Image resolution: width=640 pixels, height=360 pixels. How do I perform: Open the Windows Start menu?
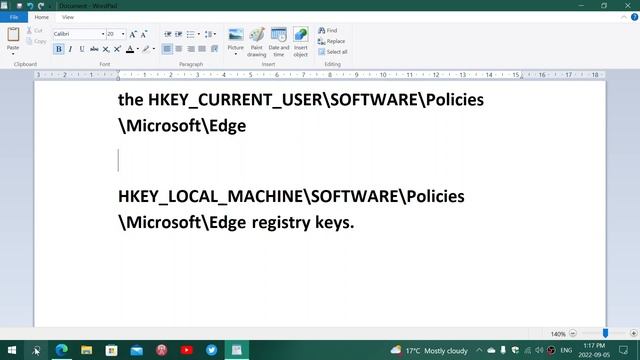[12, 350]
